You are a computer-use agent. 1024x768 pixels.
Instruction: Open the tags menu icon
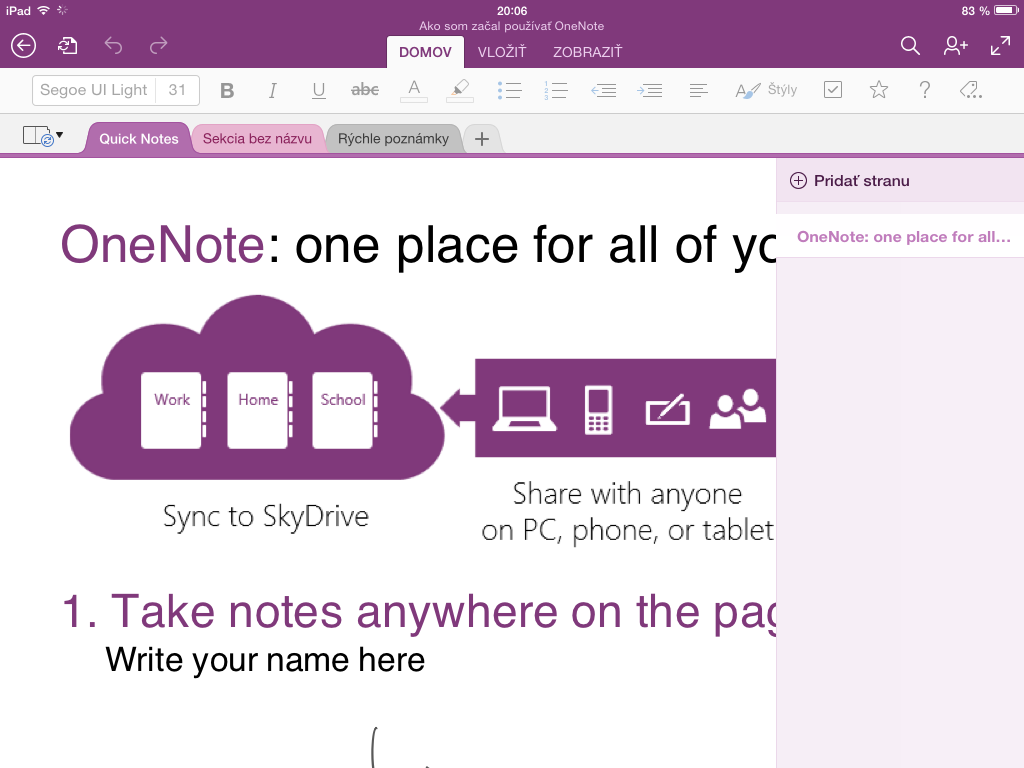[x=971, y=89]
